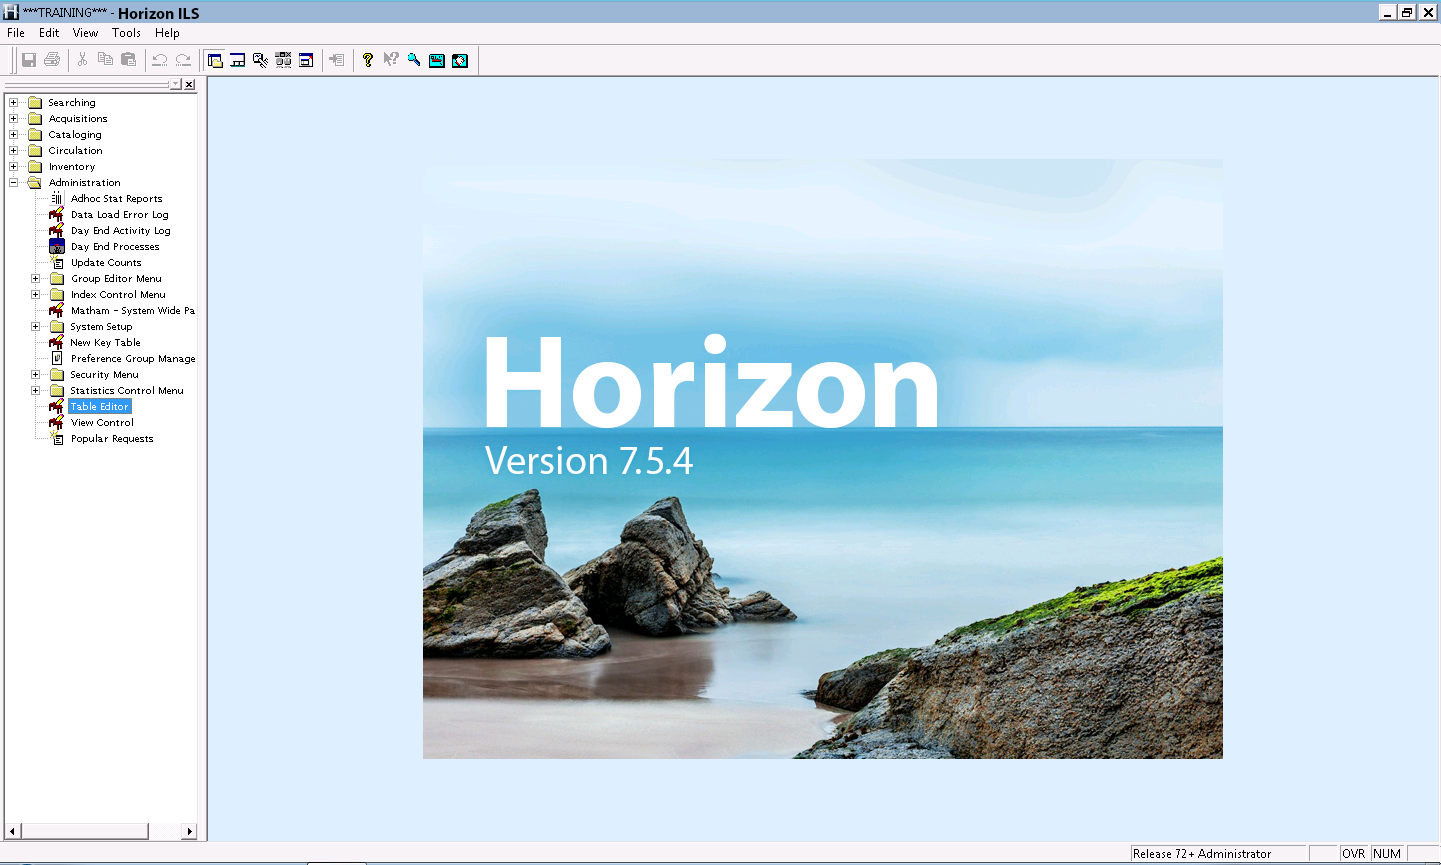Click the Help question mark toolbar icon
This screenshot has width=1441, height=865.
(x=368, y=60)
